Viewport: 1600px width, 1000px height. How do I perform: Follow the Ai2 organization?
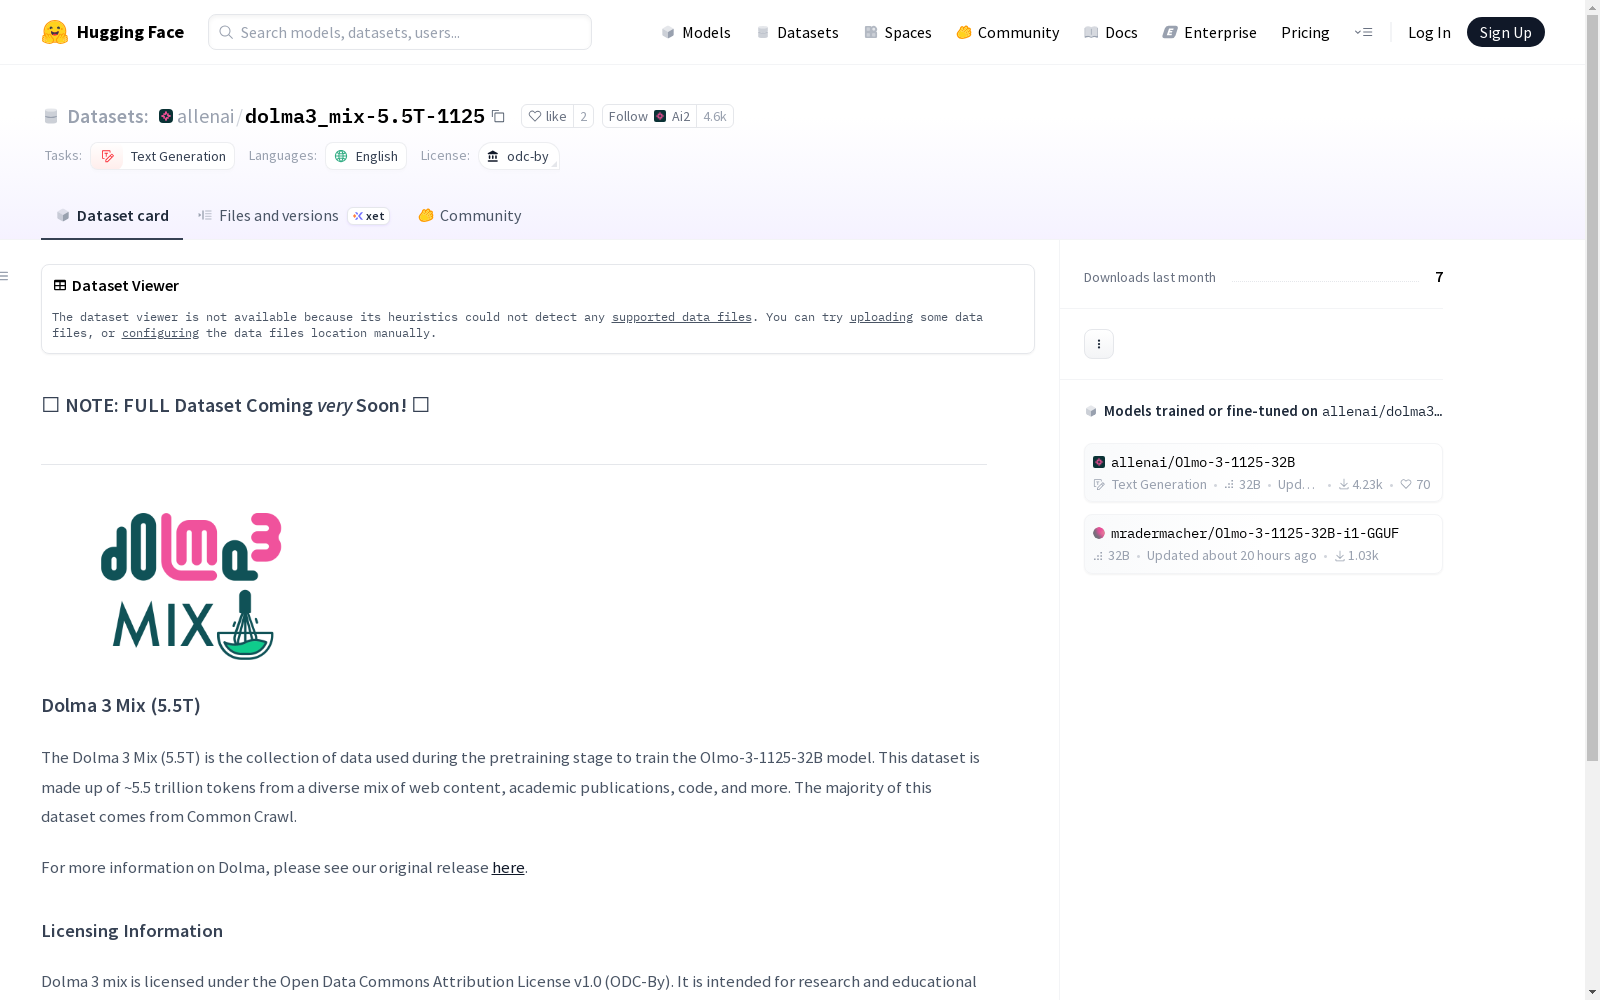coord(649,116)
